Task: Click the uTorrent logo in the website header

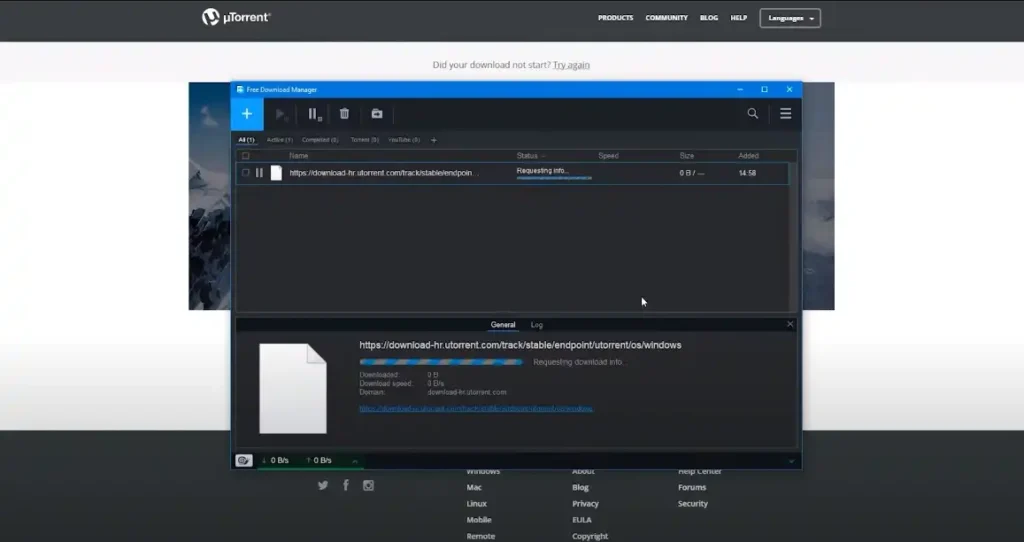Action: [x=236, y=17]
